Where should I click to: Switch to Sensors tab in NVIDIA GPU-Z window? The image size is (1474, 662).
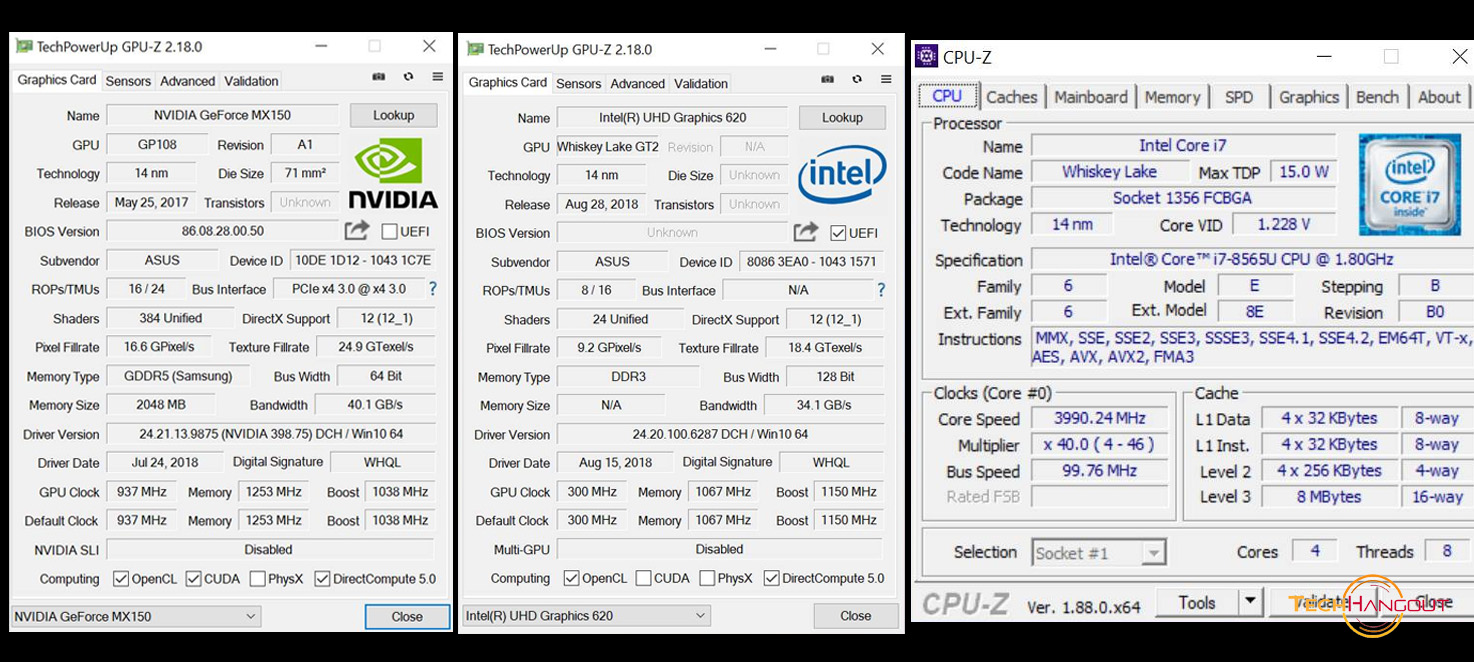[128, 81]
